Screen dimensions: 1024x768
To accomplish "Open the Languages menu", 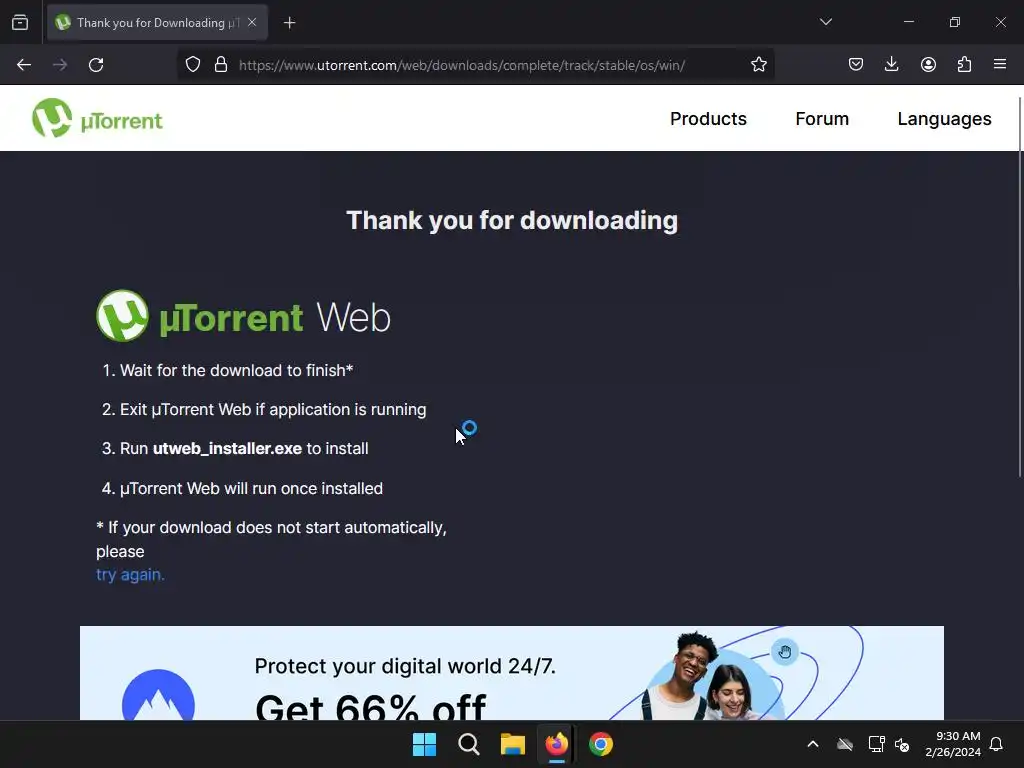I will [944, 119].
